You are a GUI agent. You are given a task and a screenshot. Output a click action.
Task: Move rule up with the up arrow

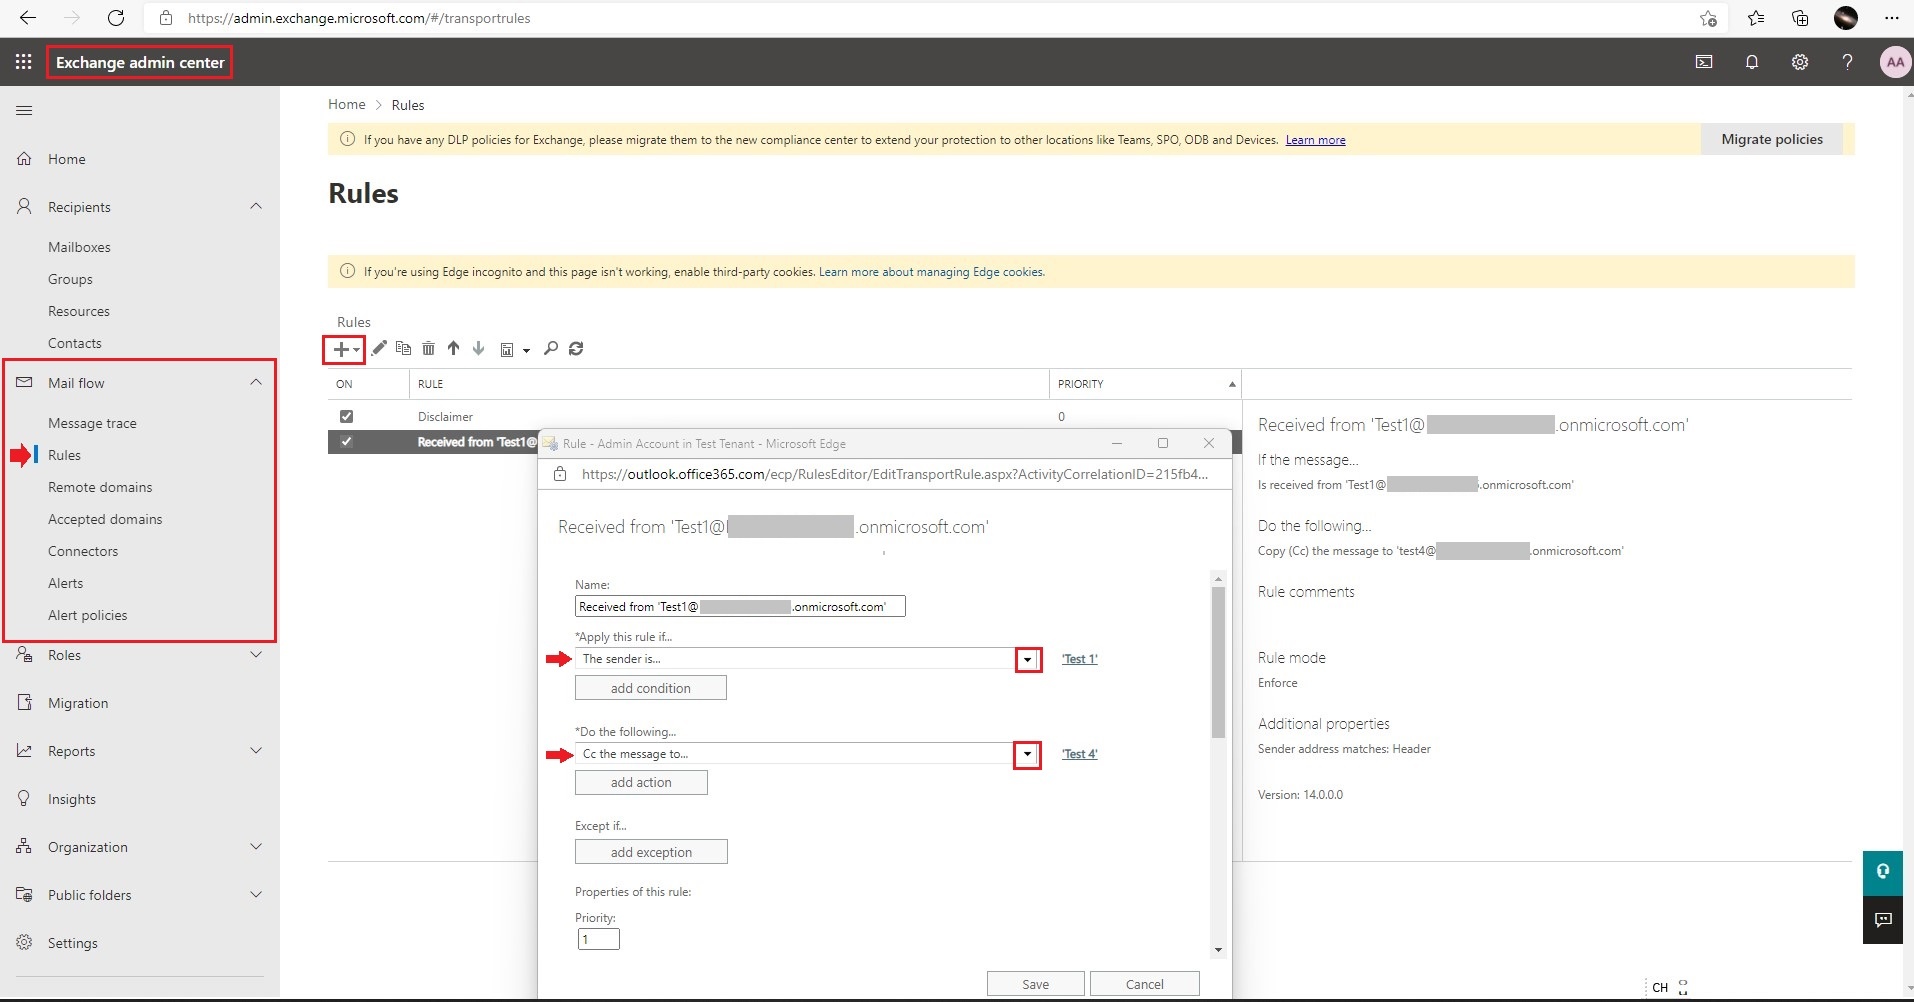[453, 348]
